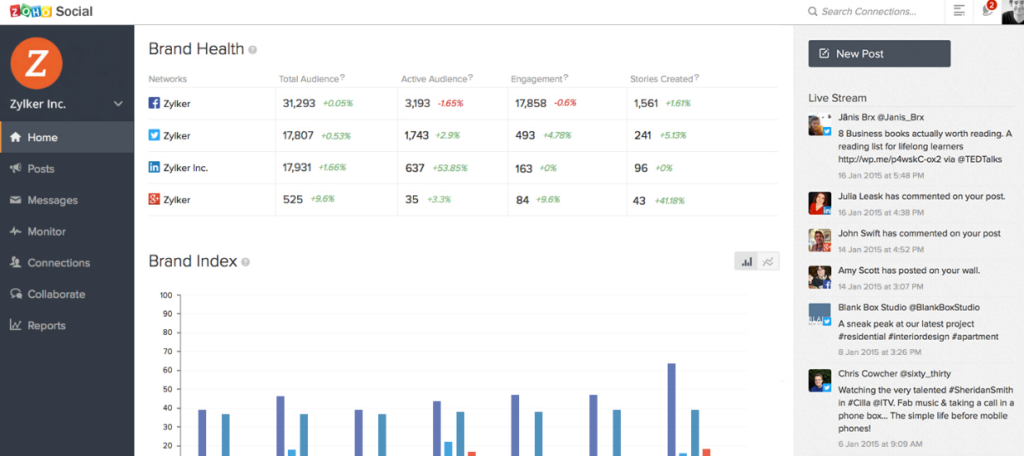
Task: Open the Zylker Inc. orange brand avatar
Action: 37,63
